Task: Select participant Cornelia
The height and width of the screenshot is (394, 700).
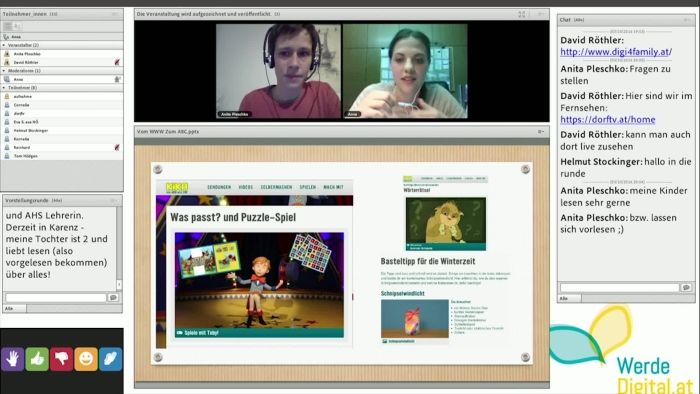Action: point(62,105)
